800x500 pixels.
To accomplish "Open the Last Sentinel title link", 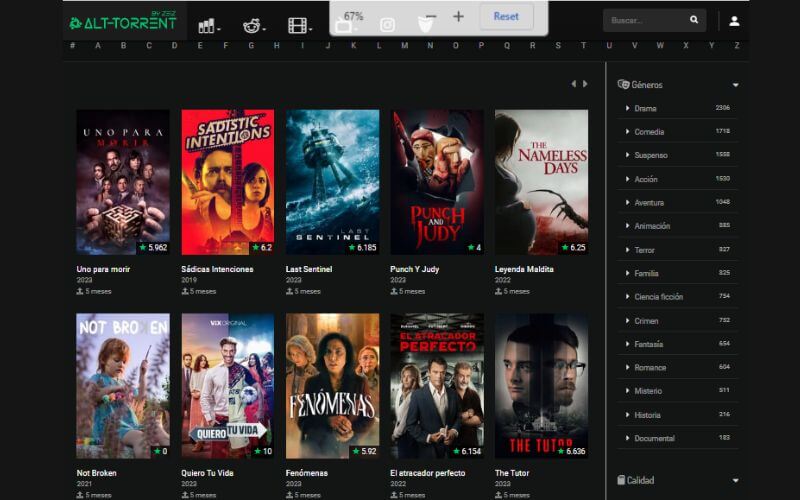I will (309, 269).
